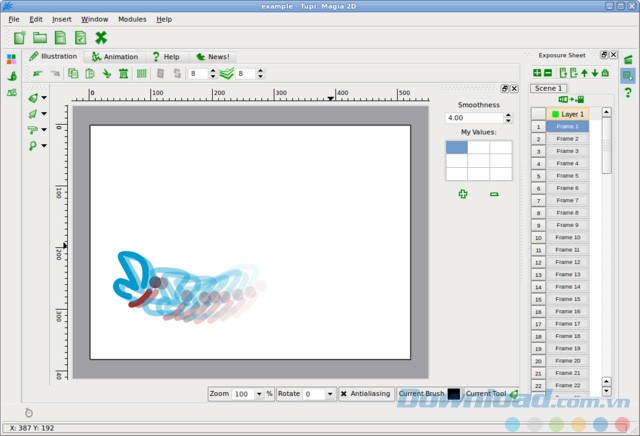Click the trash delete icon in Illustration toolbar
Viewport: 640px width, 436px height.
click(123, 74)
